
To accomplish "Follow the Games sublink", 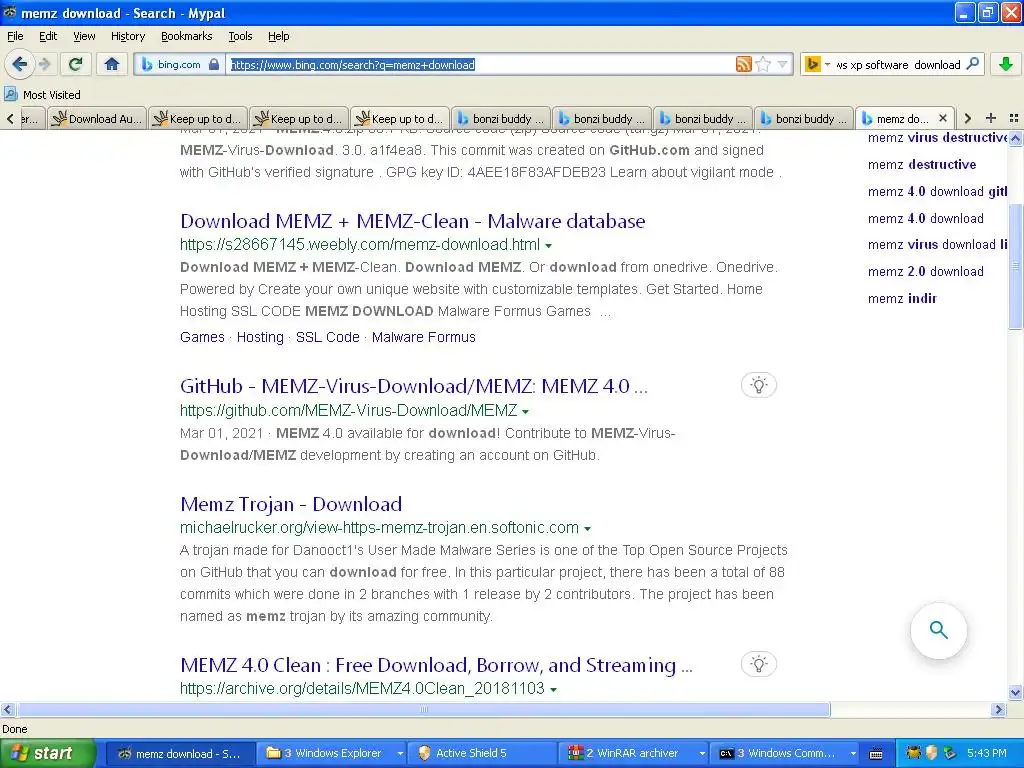I will point(202,337).
